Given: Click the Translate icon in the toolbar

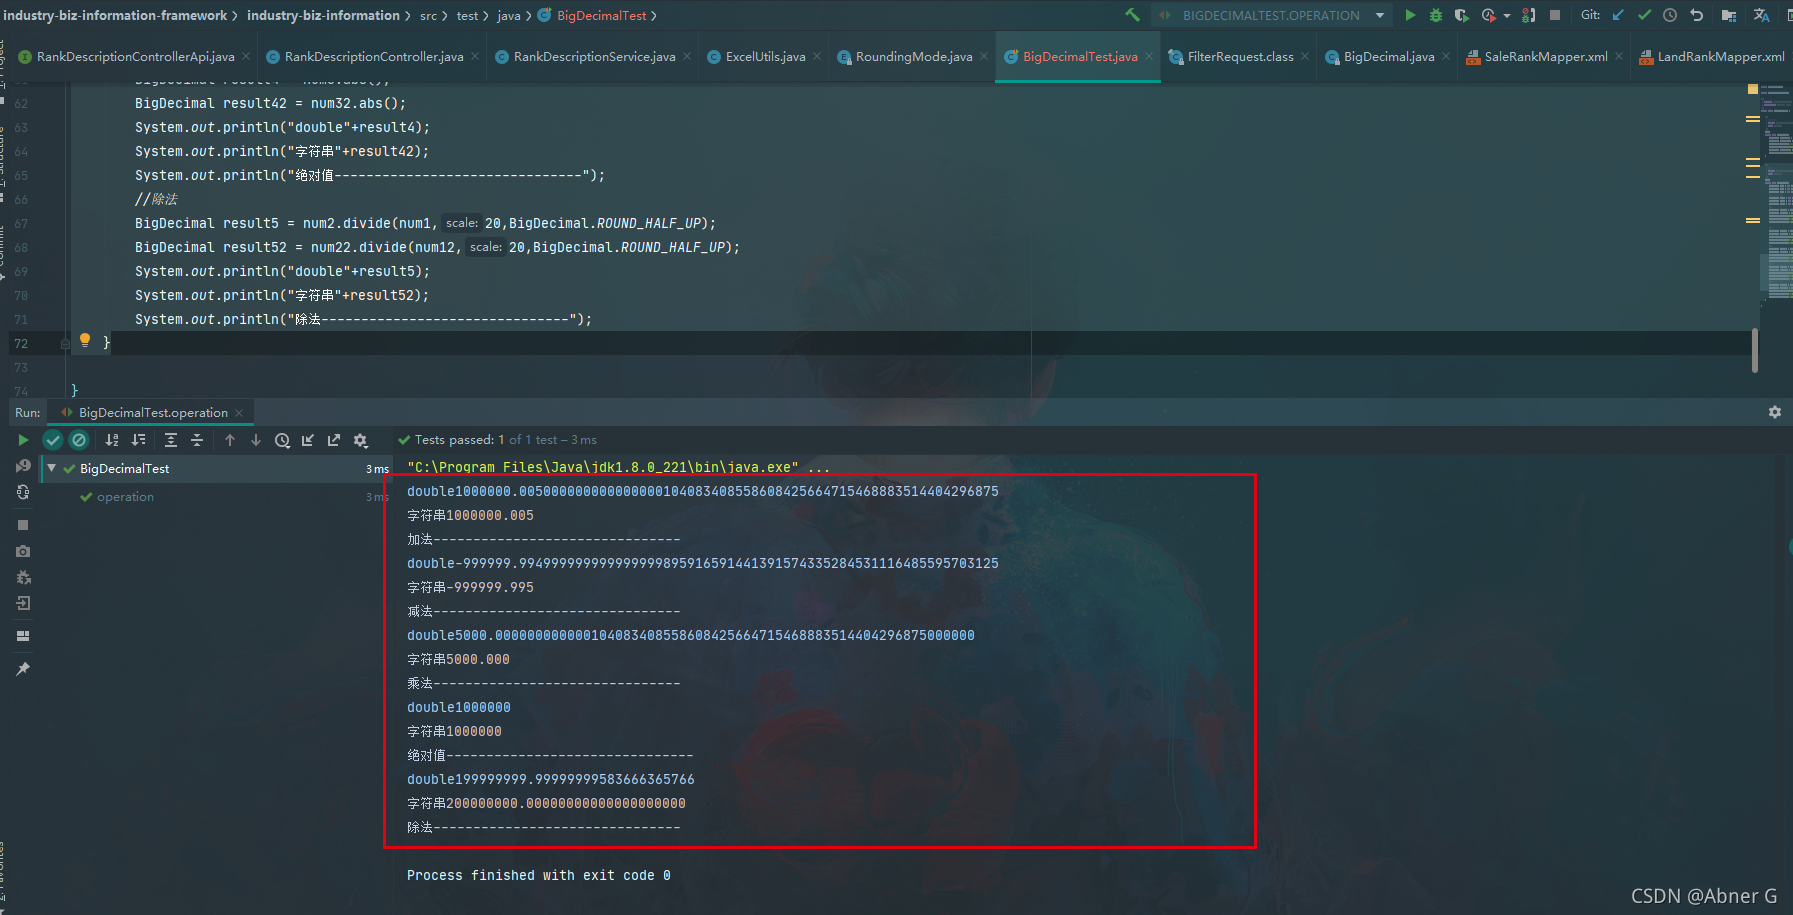Looking at the screenshot, I should (x=1761, y=15).
